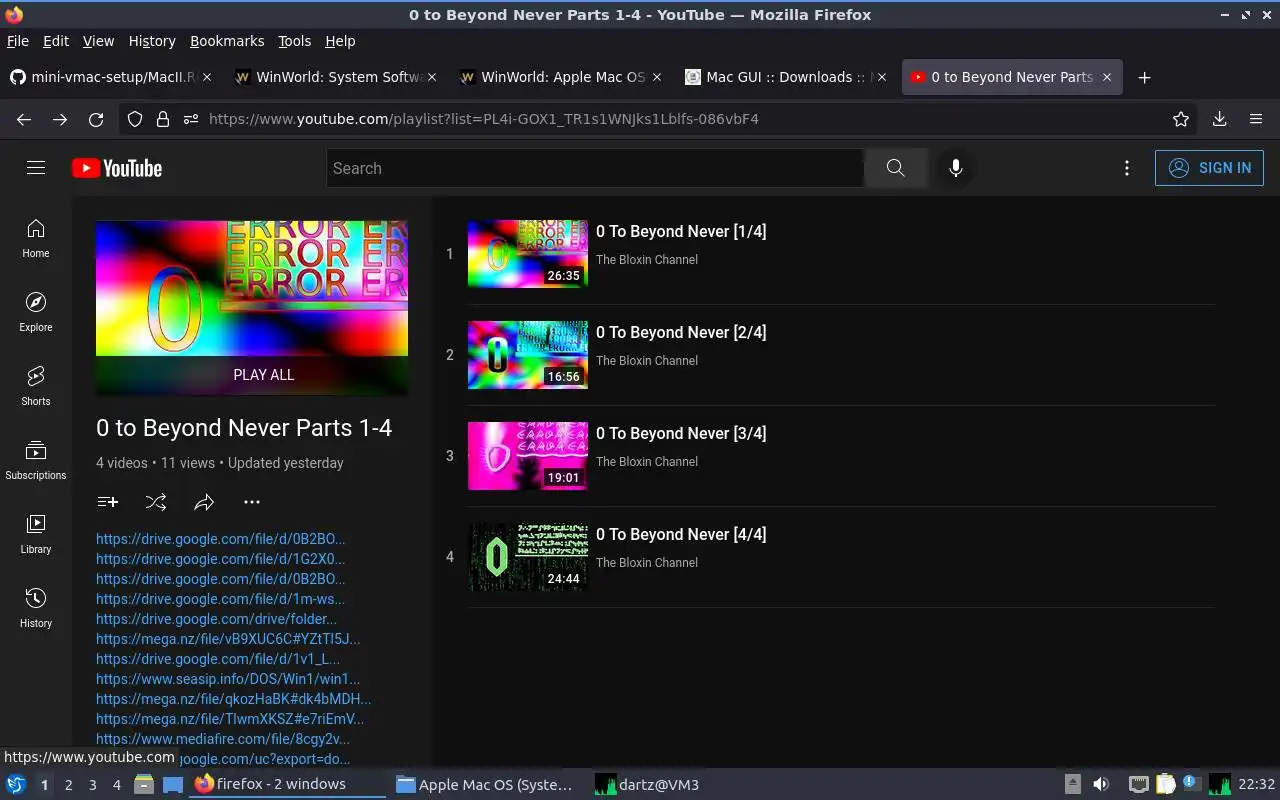
Task: Click SIGN IN button
Action: (x=1209, y=168)
